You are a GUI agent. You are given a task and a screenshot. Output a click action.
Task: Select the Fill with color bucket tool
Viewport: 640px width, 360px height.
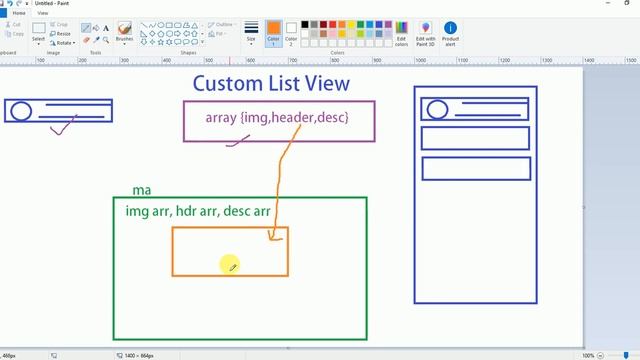96,28
